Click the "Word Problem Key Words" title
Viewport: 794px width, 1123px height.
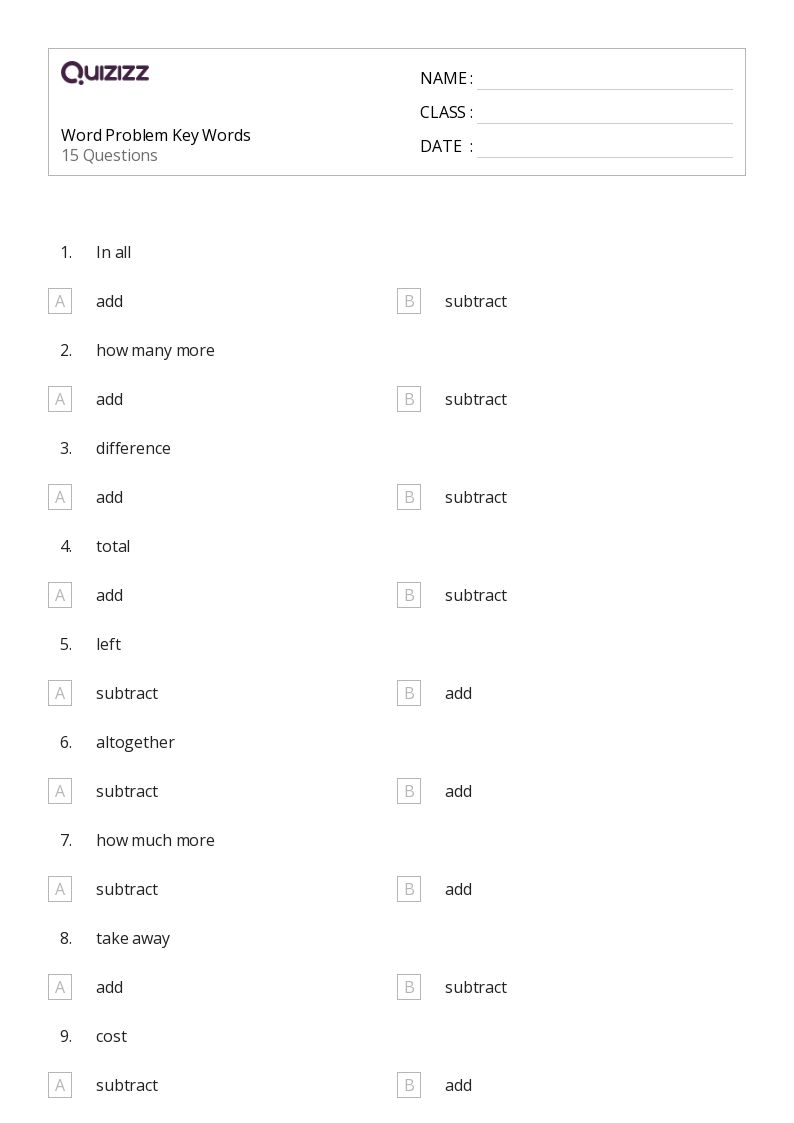pos(156,135)
